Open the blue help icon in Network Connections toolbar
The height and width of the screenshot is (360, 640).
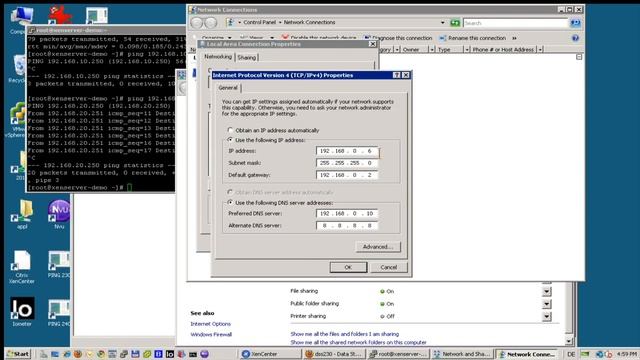575,38
